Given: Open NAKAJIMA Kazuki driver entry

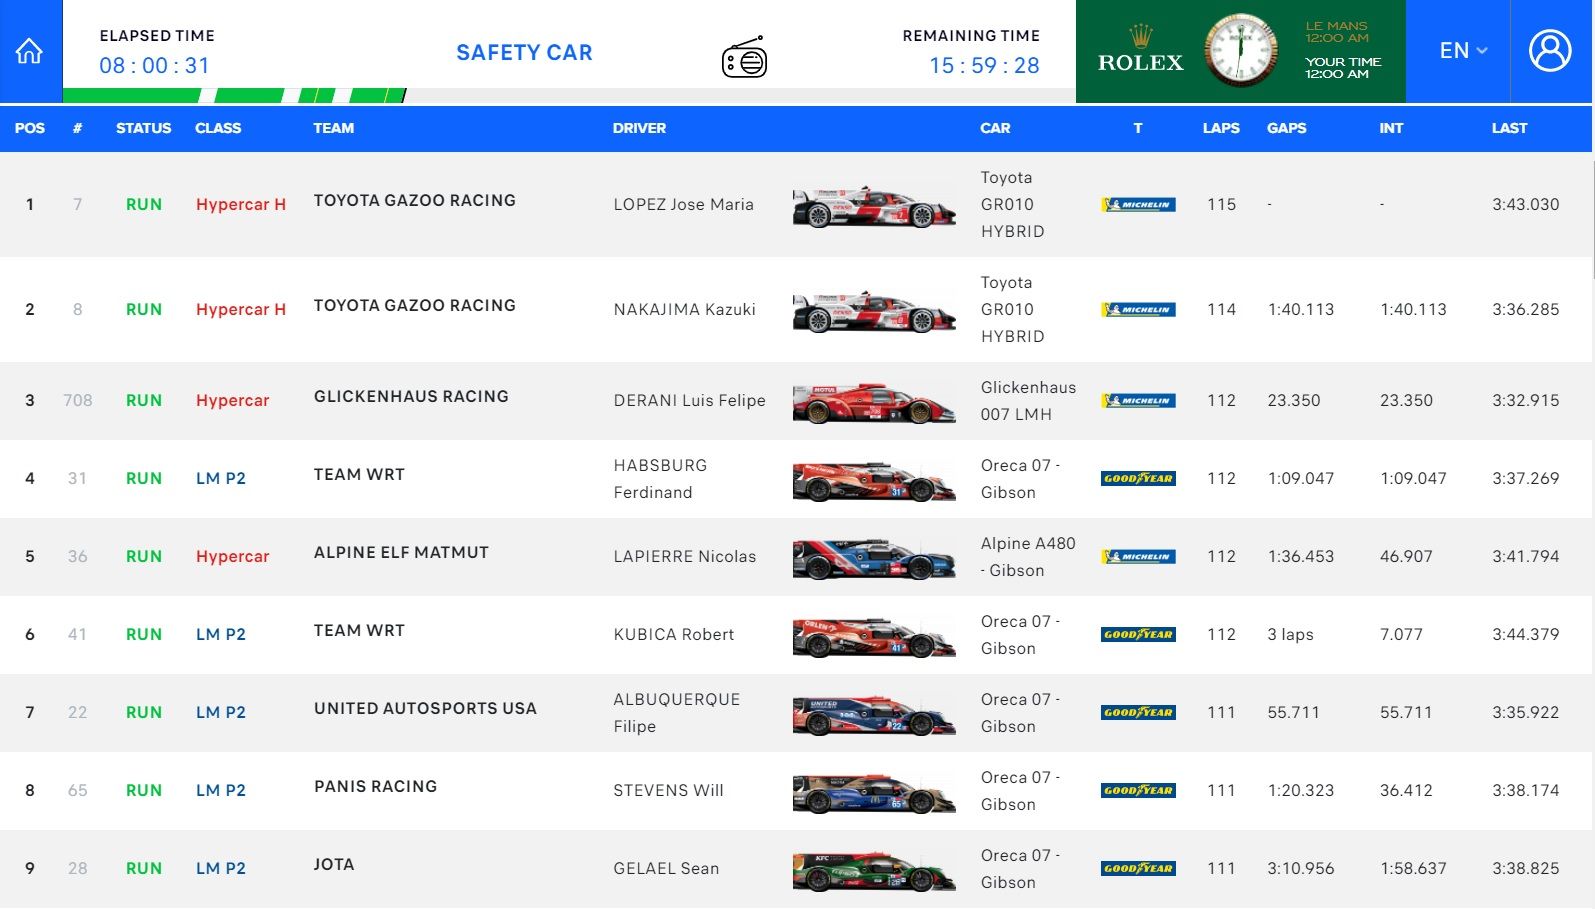Looking at the screenshot, I should coord(684,310).
